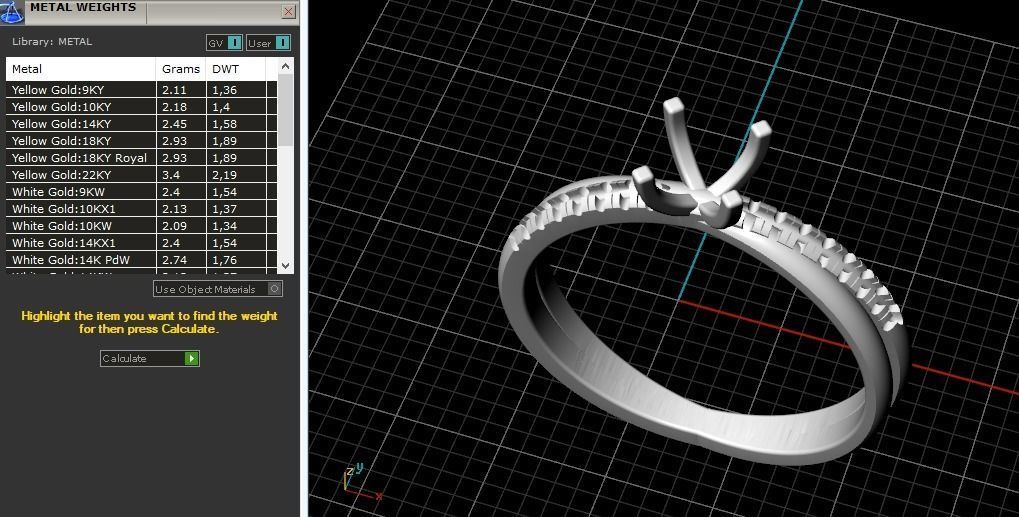Select the Yellow Gold:10KY row
The image size is (1019, 517).
click(x=142, y=107)
